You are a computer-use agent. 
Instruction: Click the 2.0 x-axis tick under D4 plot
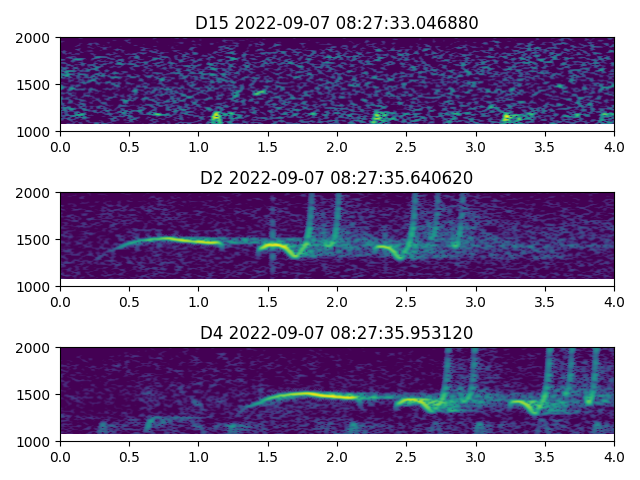(x=337, y=456)
